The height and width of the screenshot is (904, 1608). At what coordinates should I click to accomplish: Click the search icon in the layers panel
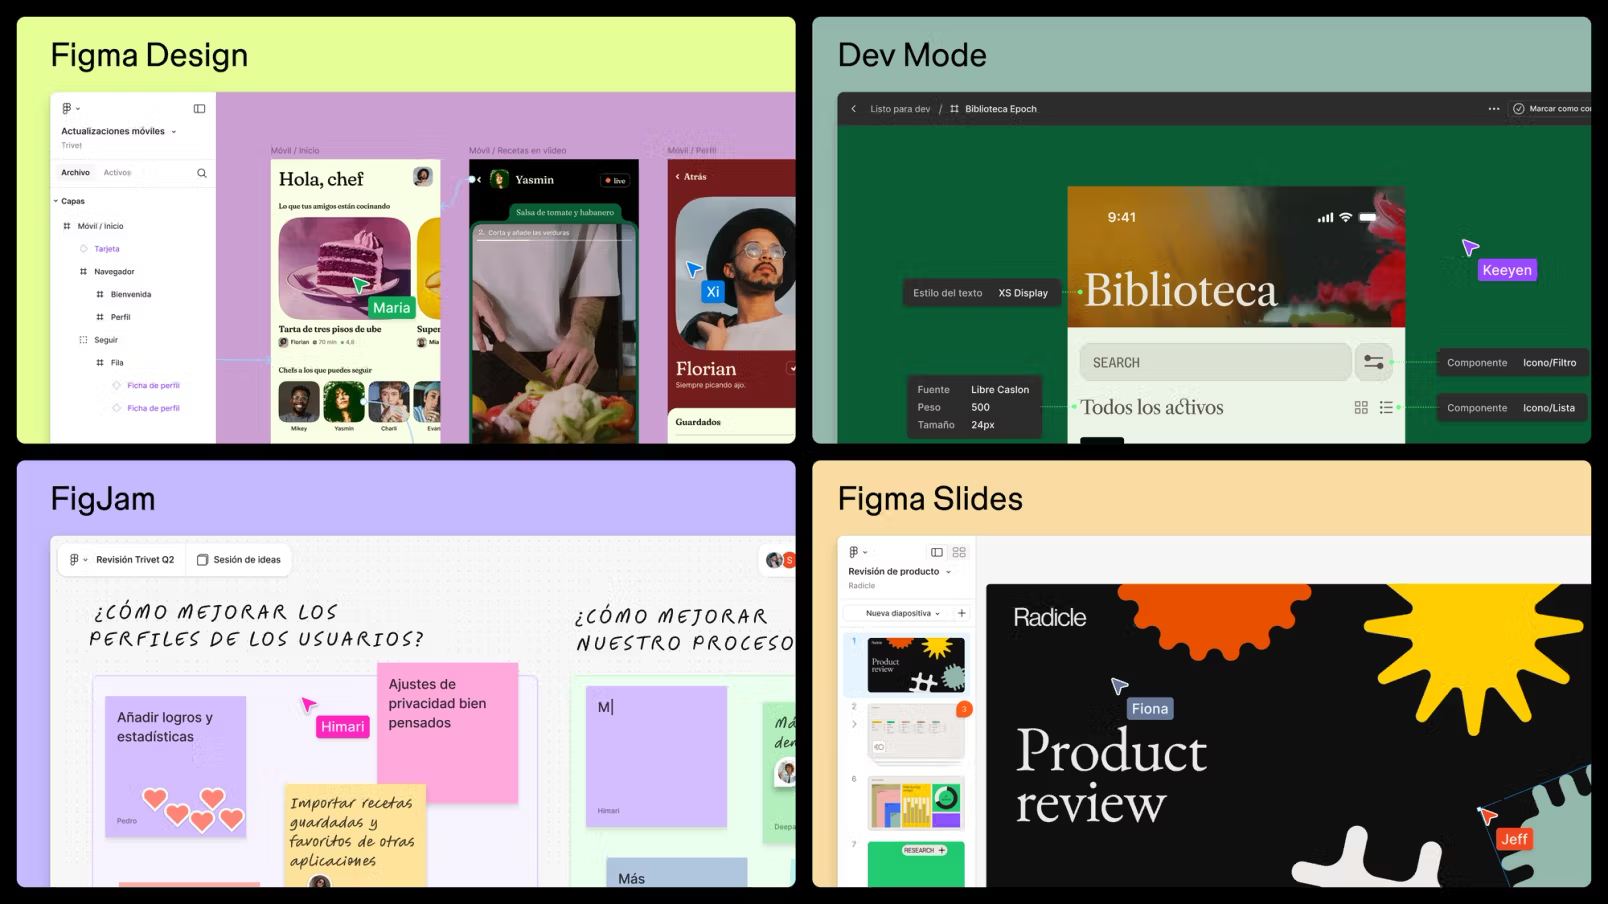tap(201, 172)
